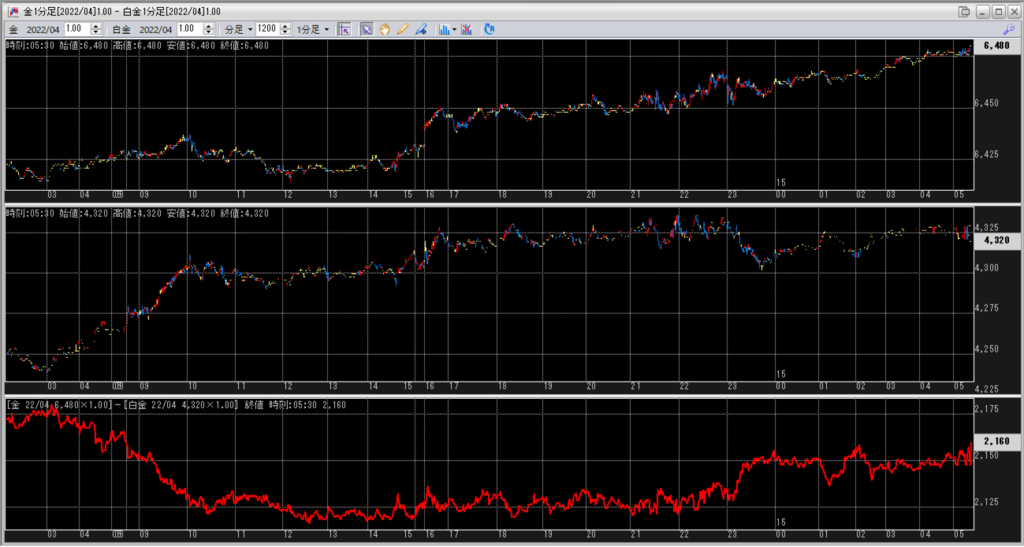Open bar chart indicator dropdown arrow

(455, 29)
